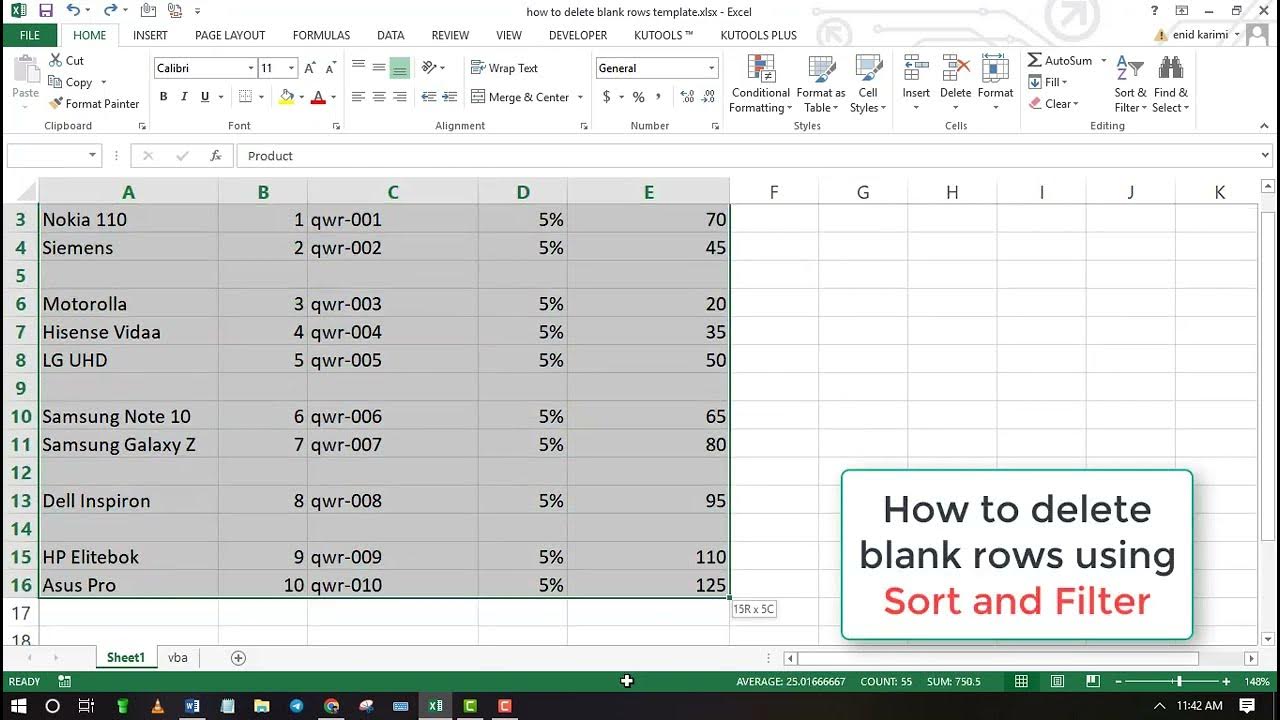This screenshot has height=720, width=1280.
Task: Open the Name Box dropdown arrow
Action: (93, 156)
